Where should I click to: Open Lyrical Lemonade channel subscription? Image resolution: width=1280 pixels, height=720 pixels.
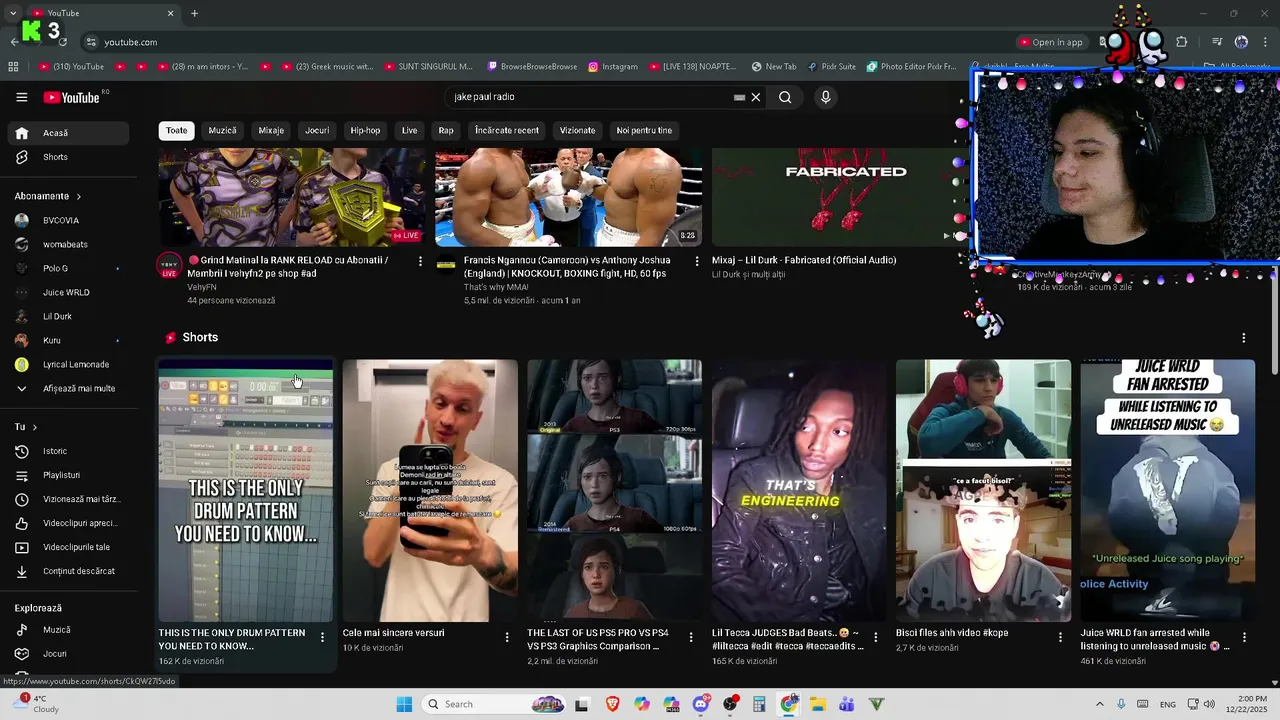[68, 364]
